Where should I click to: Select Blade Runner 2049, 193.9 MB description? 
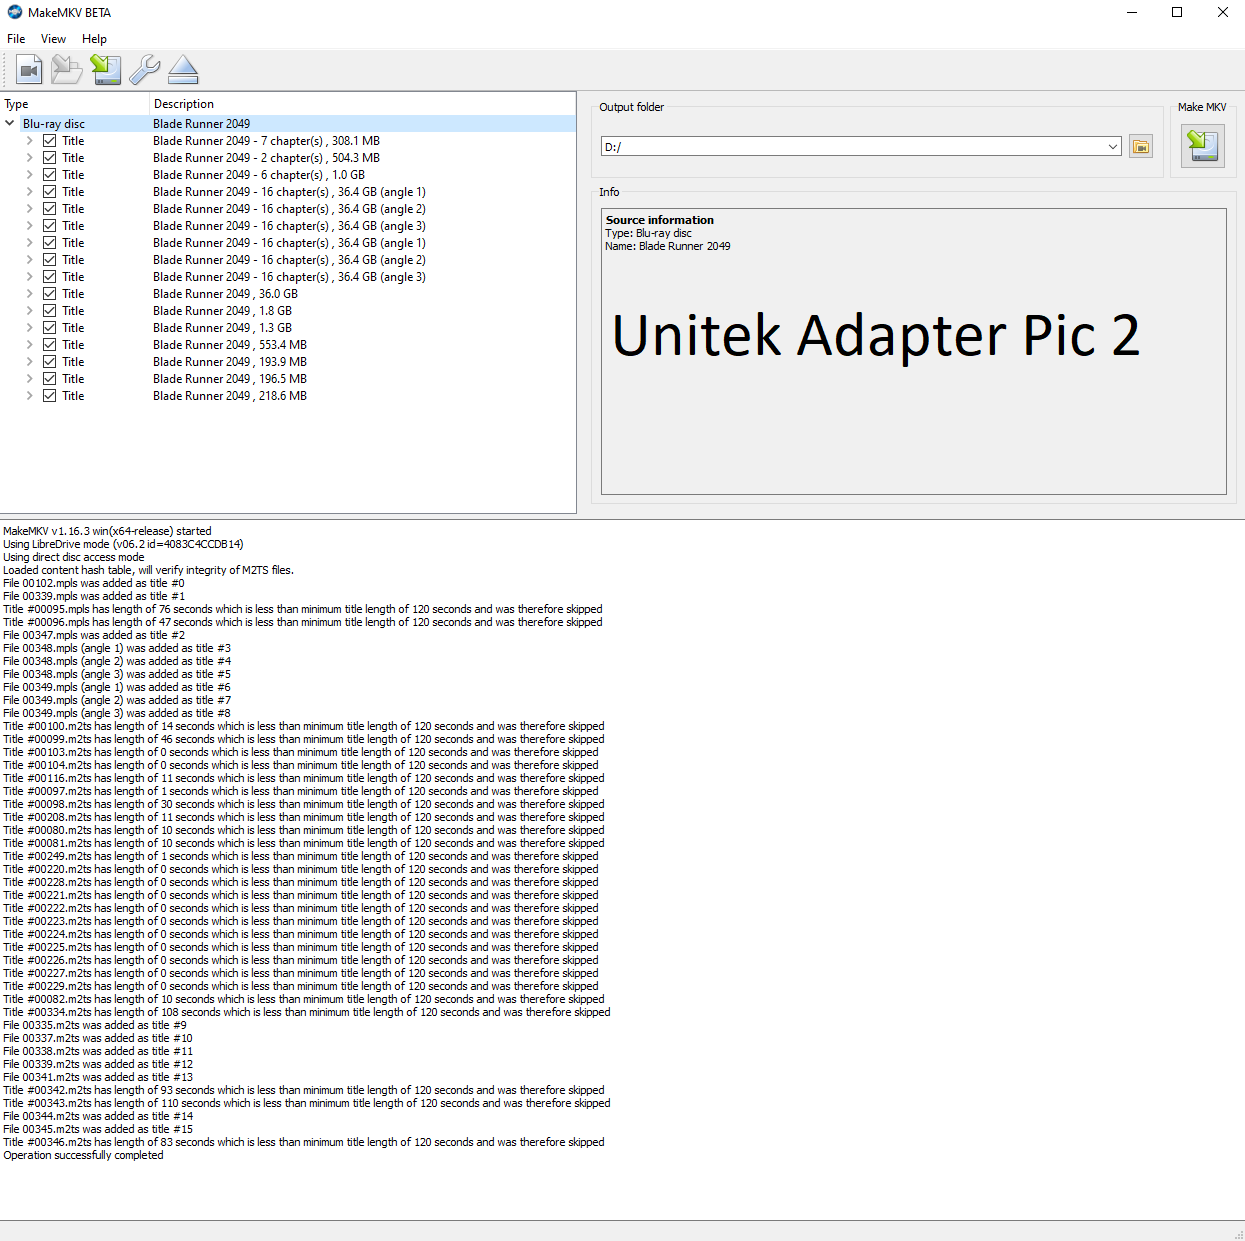pos(230,362)
